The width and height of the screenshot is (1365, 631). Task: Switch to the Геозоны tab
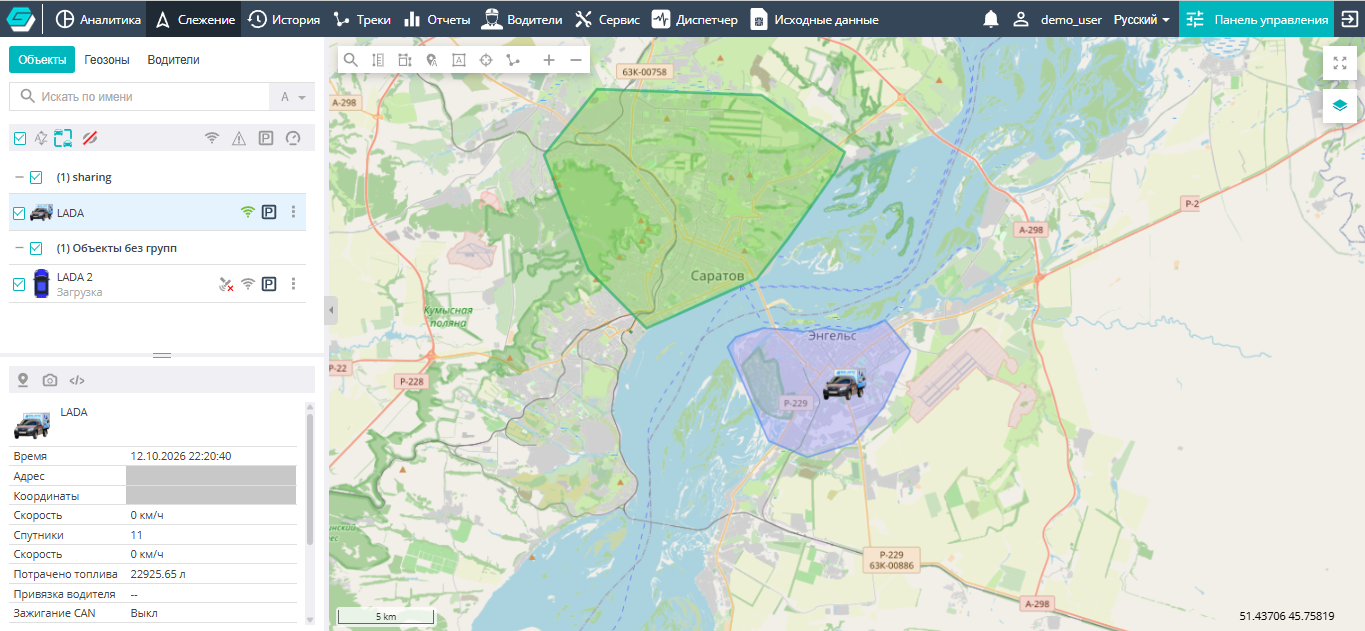[107, 60]
